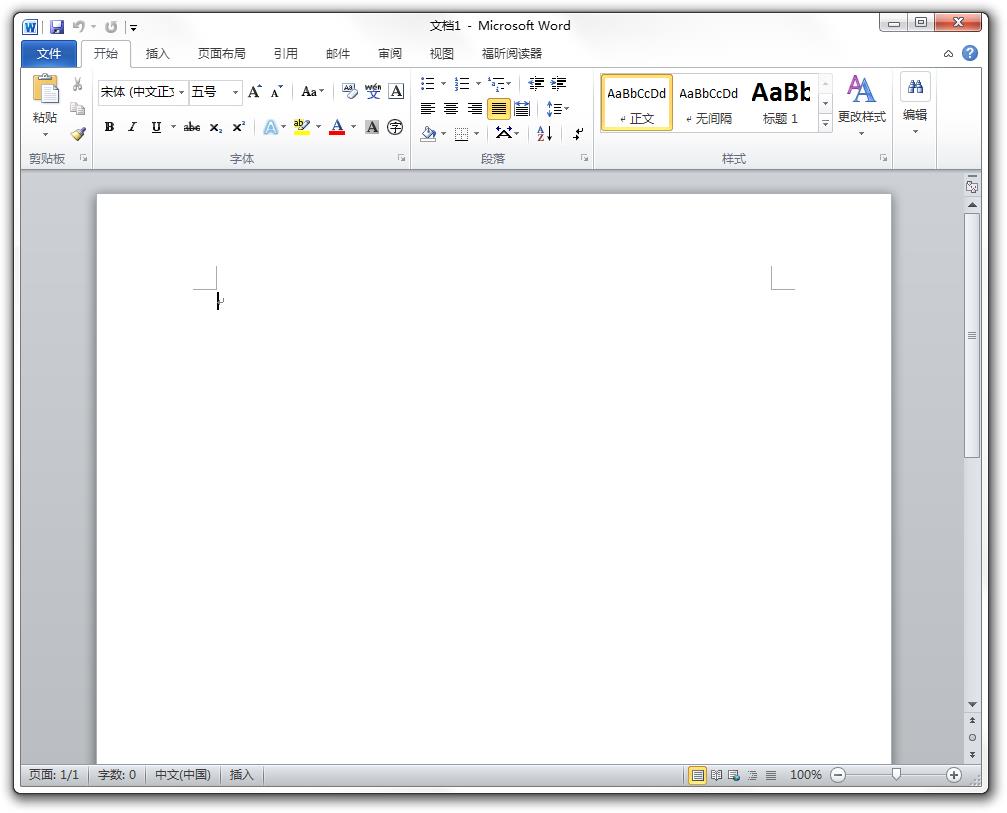Expand the styles gallery more arrow

coord(825,123)
